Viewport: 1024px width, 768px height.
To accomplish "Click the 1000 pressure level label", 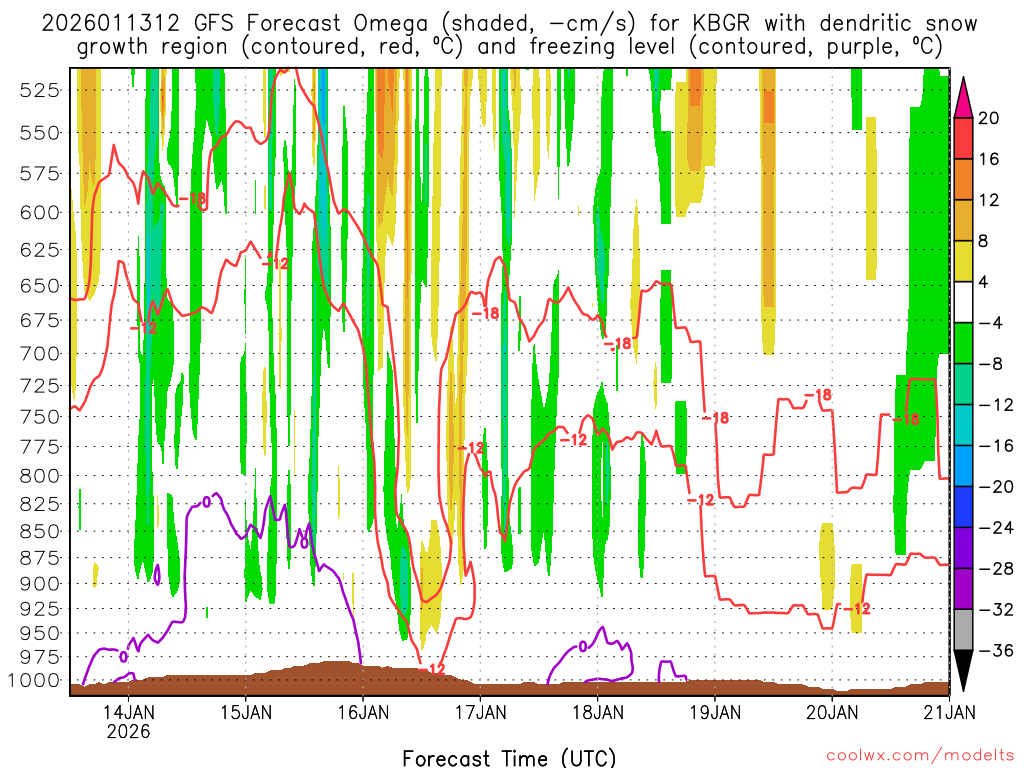I will click(34, 680).
